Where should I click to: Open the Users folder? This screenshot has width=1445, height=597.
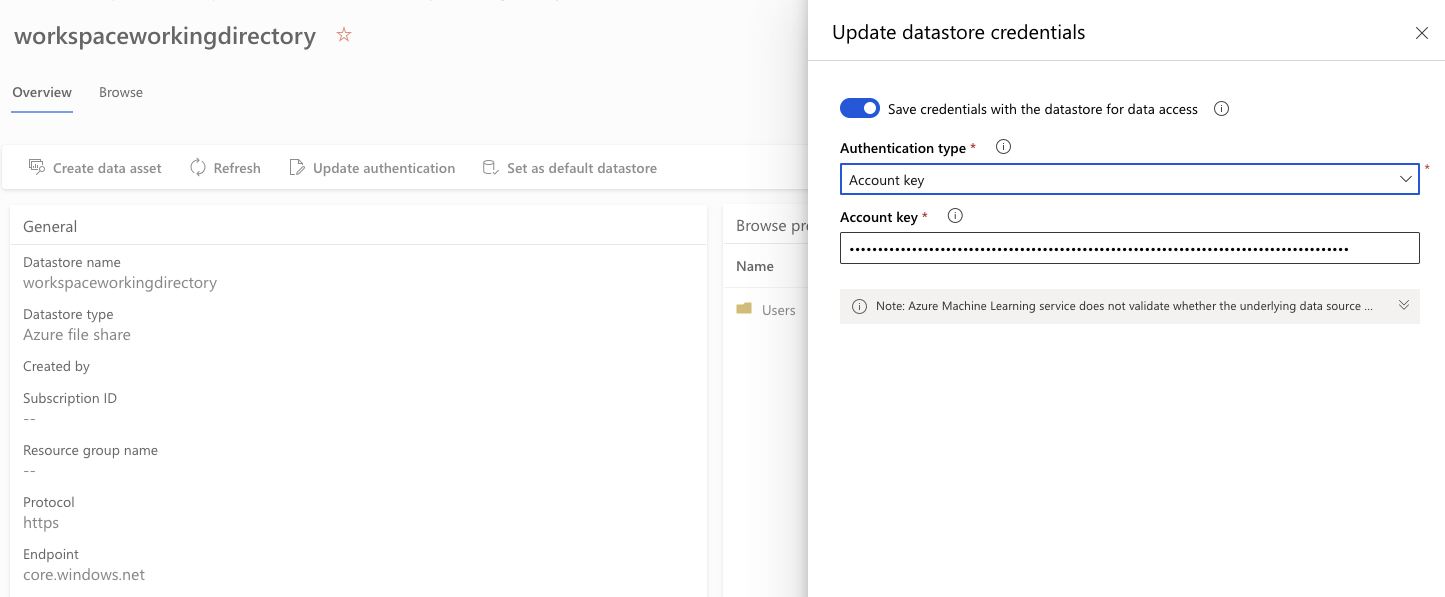[779, 310]
